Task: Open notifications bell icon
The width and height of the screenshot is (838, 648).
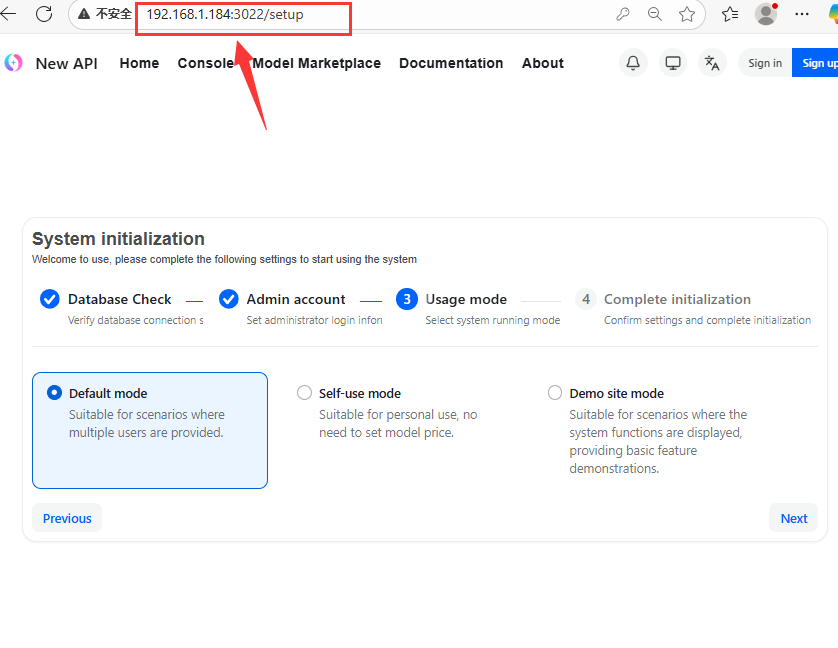Action: click(x=633, y=63)
